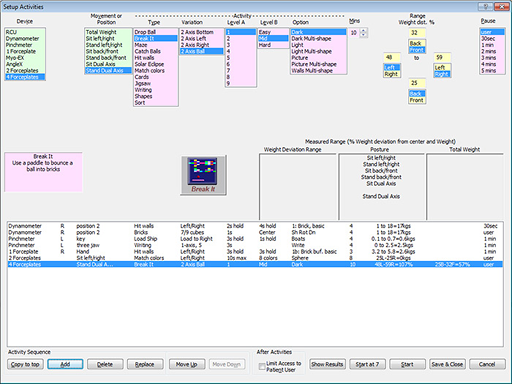512x384 pixels.
Task: Open Show Results
Action: point(327,364)
